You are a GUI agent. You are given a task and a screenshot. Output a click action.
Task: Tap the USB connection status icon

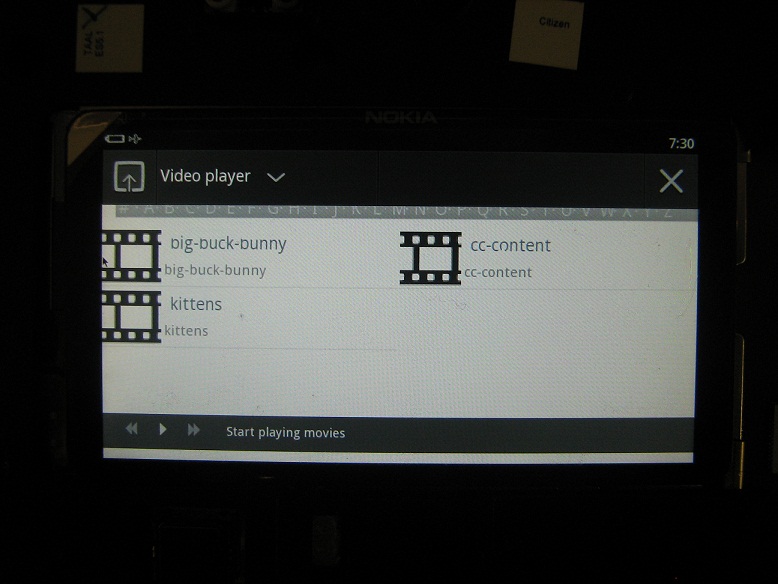[134, 139]
